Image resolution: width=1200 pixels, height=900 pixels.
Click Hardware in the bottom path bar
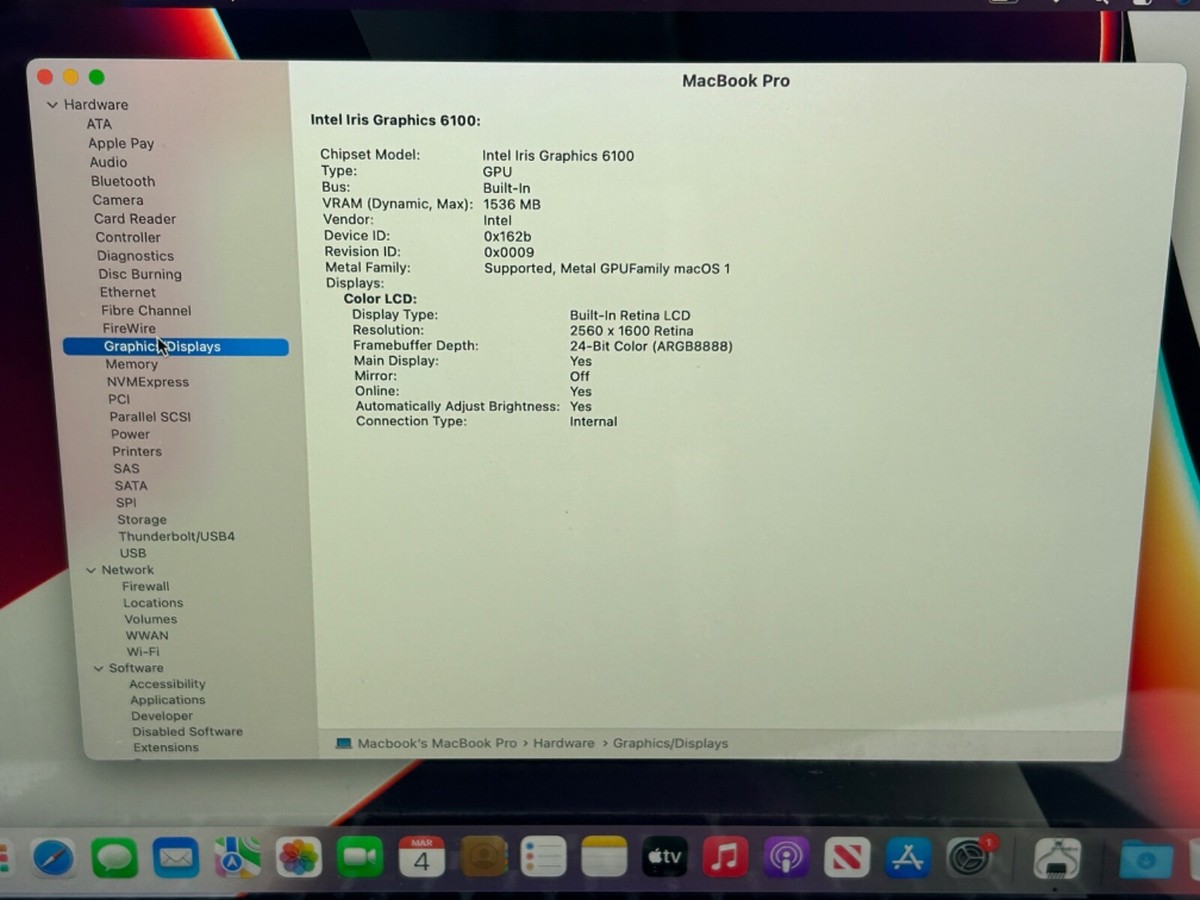click(x=564, y=744)
